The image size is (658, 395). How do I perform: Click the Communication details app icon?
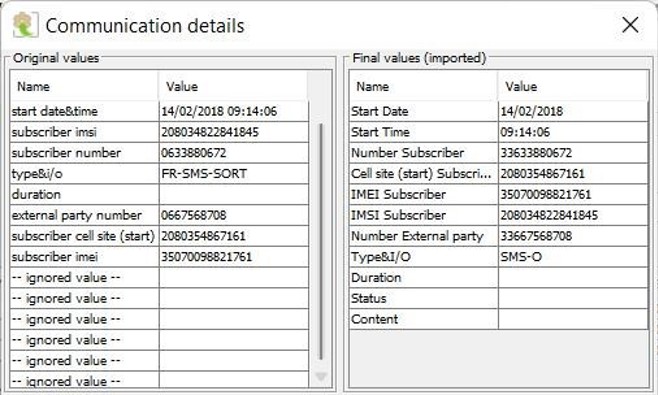tap(25, 25)
